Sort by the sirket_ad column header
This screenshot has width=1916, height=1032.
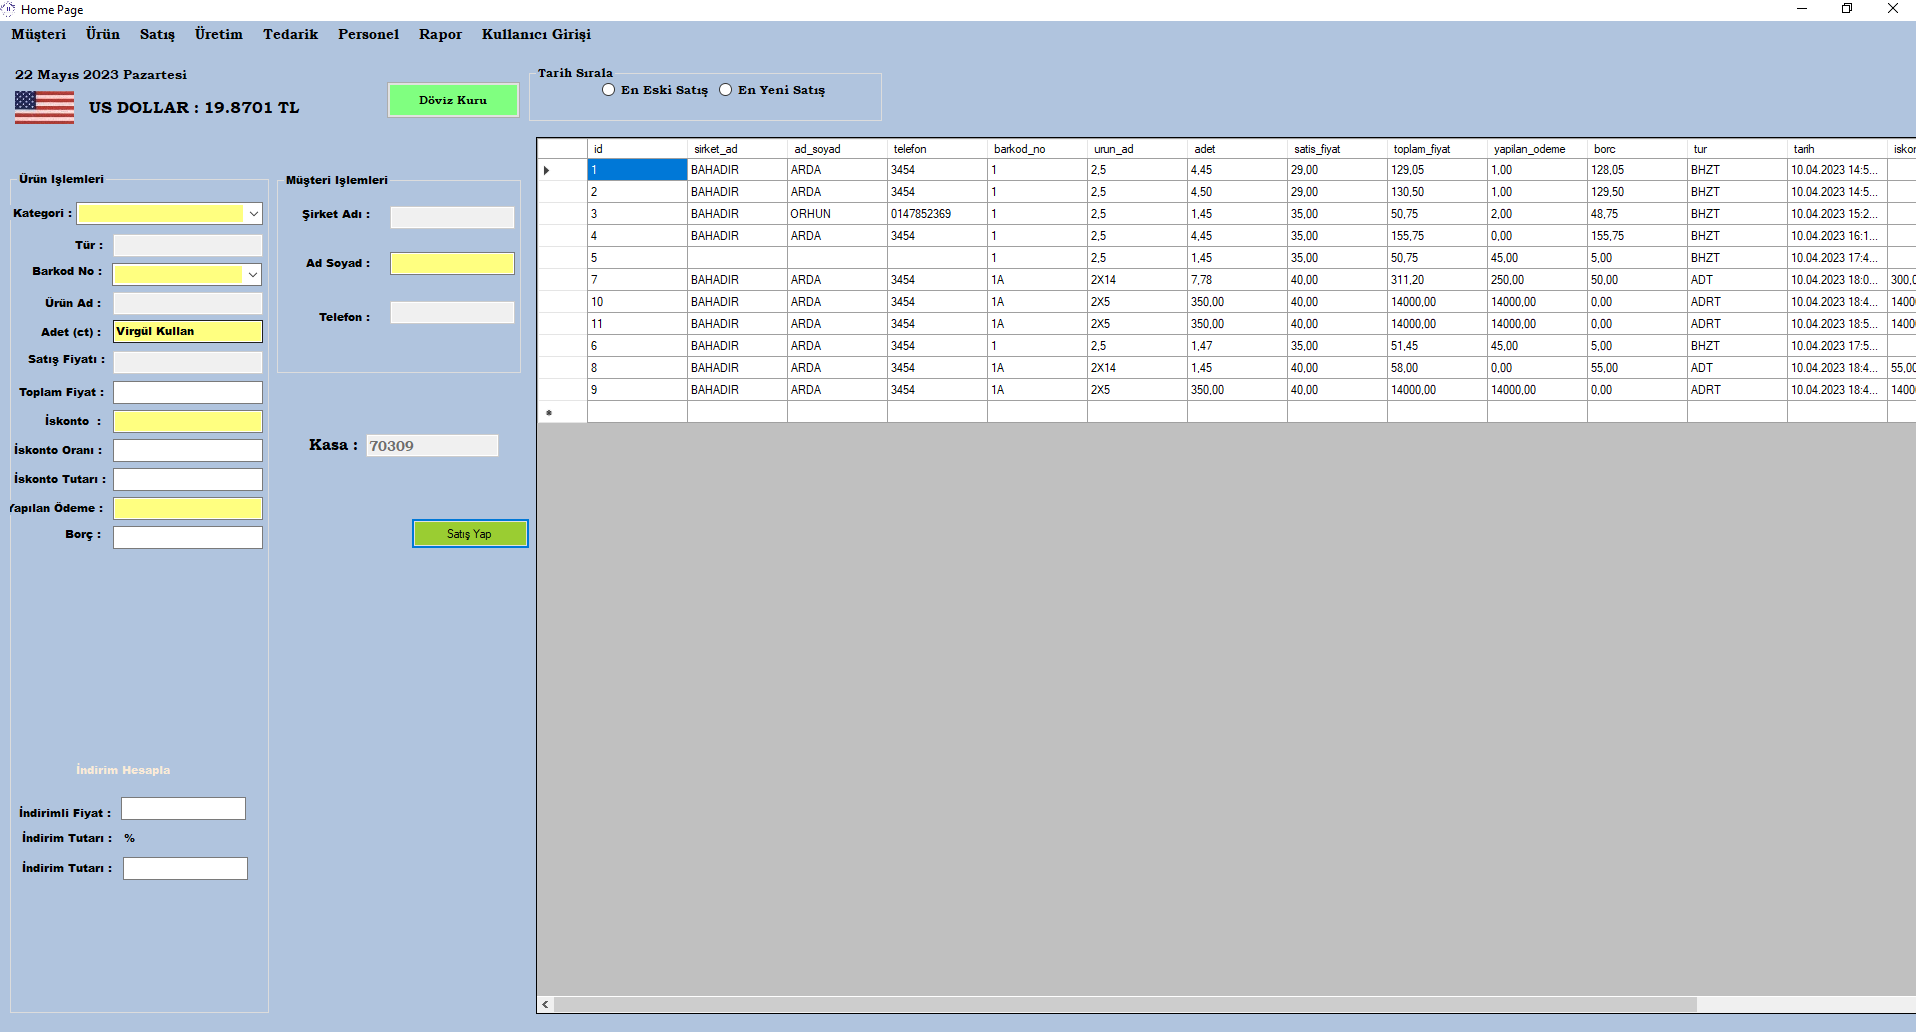tap(737, 149)
